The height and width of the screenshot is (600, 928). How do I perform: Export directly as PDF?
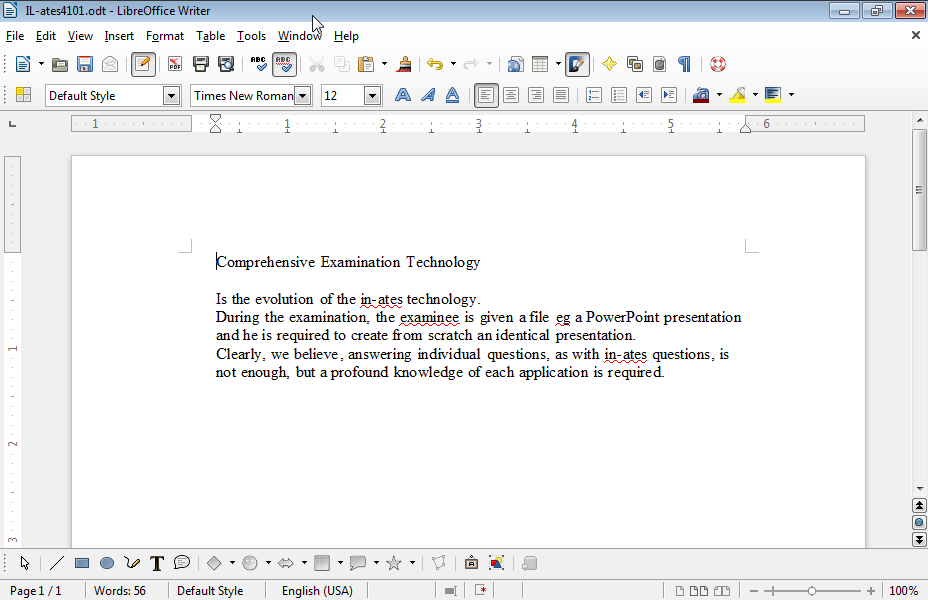(175, 64)
